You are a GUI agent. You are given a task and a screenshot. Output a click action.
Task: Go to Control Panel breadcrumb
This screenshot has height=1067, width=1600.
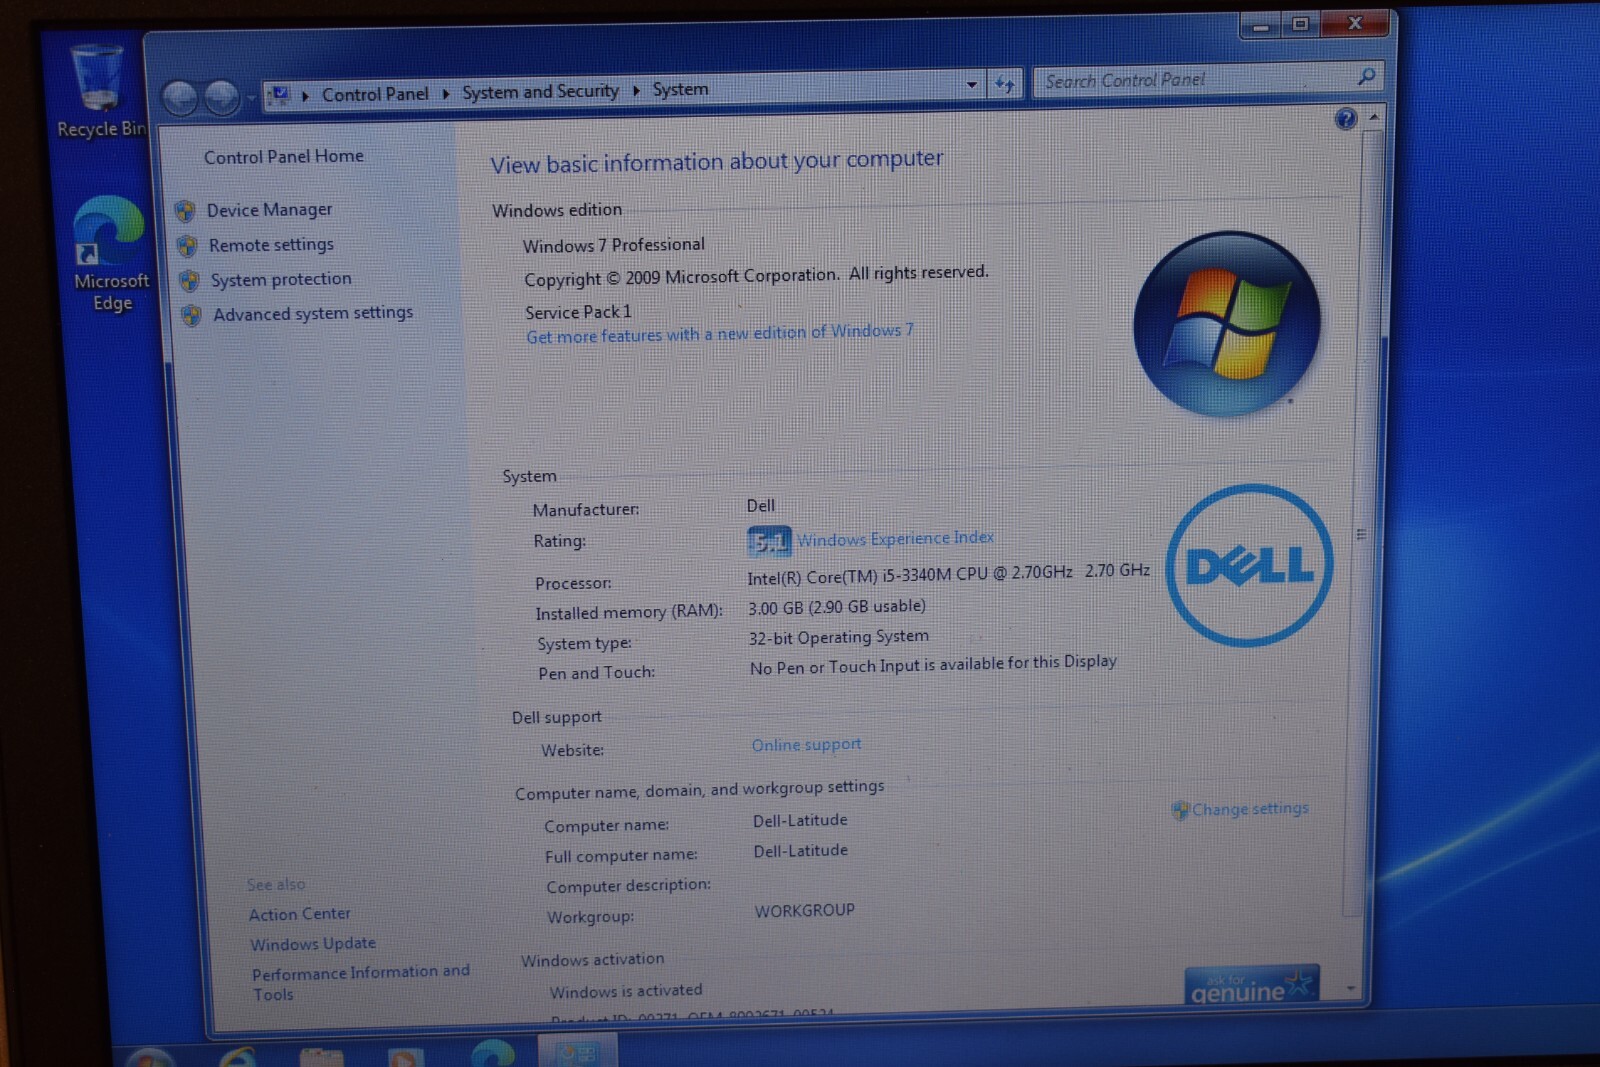point(375,94)
